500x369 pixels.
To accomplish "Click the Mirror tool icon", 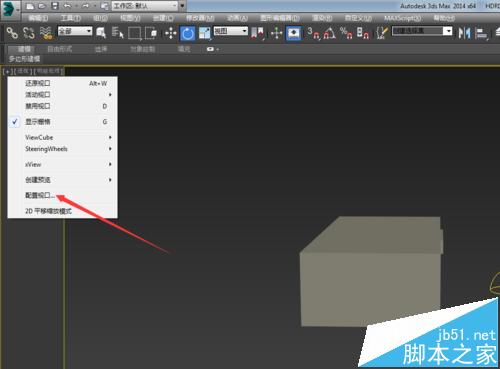I will coord(464,33).
